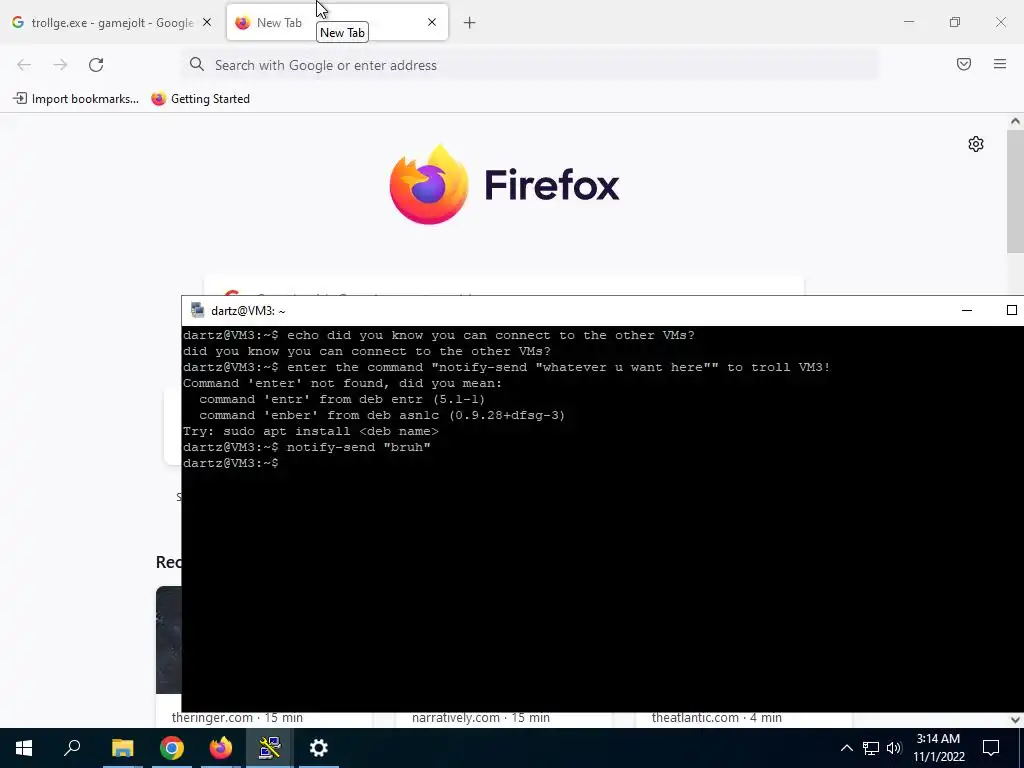1024x768 pixels.
Task: Open a new tab with plus button
Action: [x=470, y=23]
